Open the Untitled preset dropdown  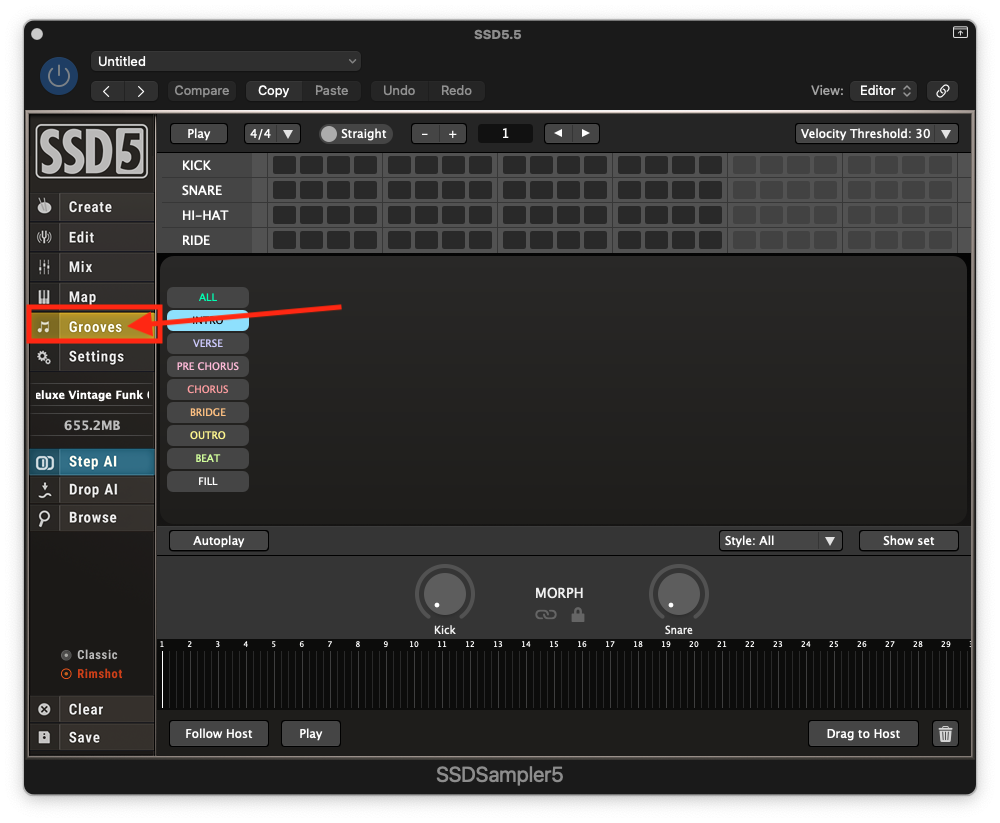tap(226, 61)
